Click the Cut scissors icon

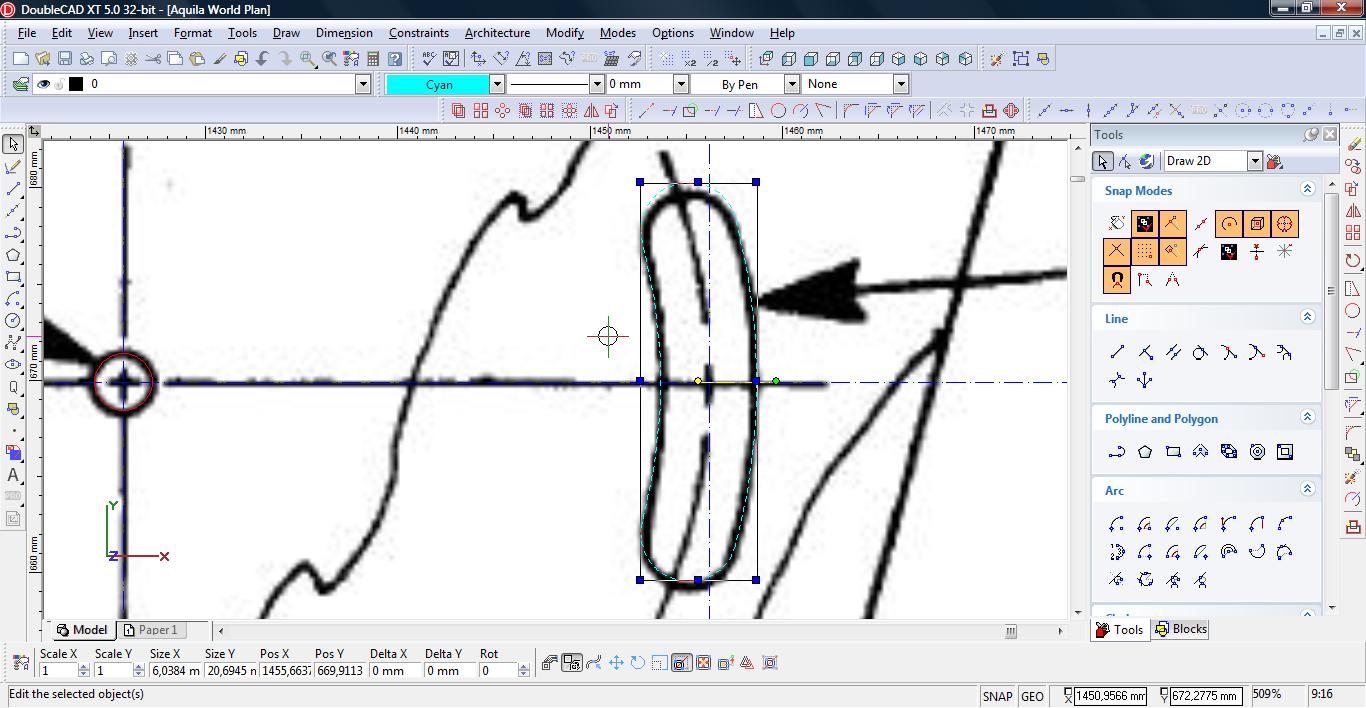click(153, 59)
